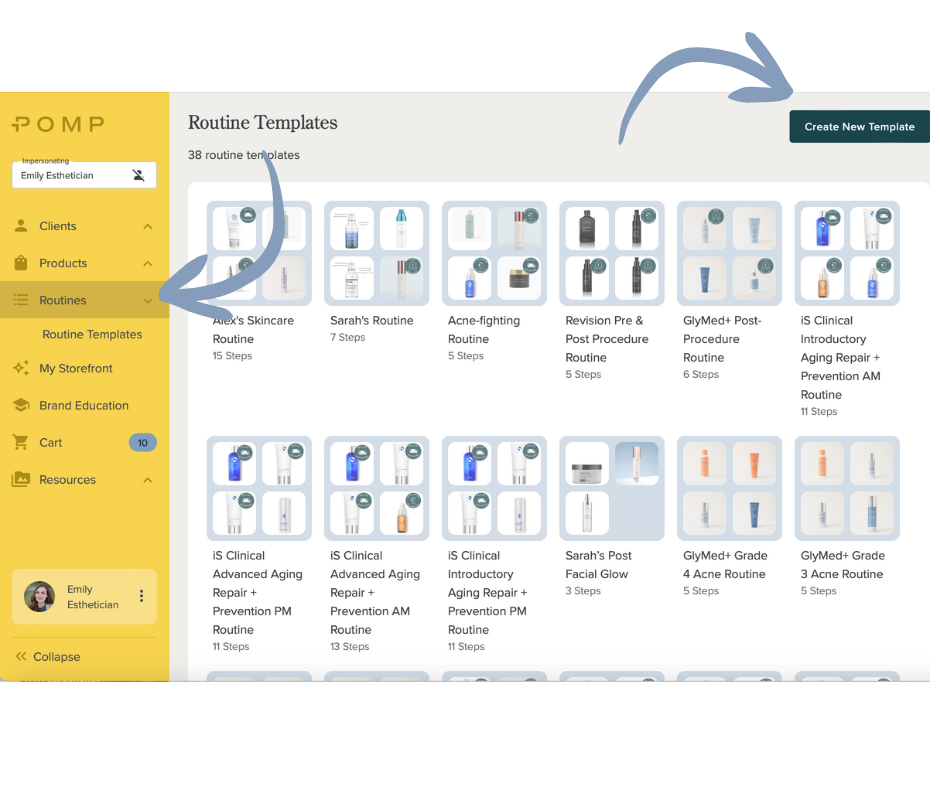Click the '6 Steps' label
This screenshot has width=940, height=788.
(x=701, y=374)
